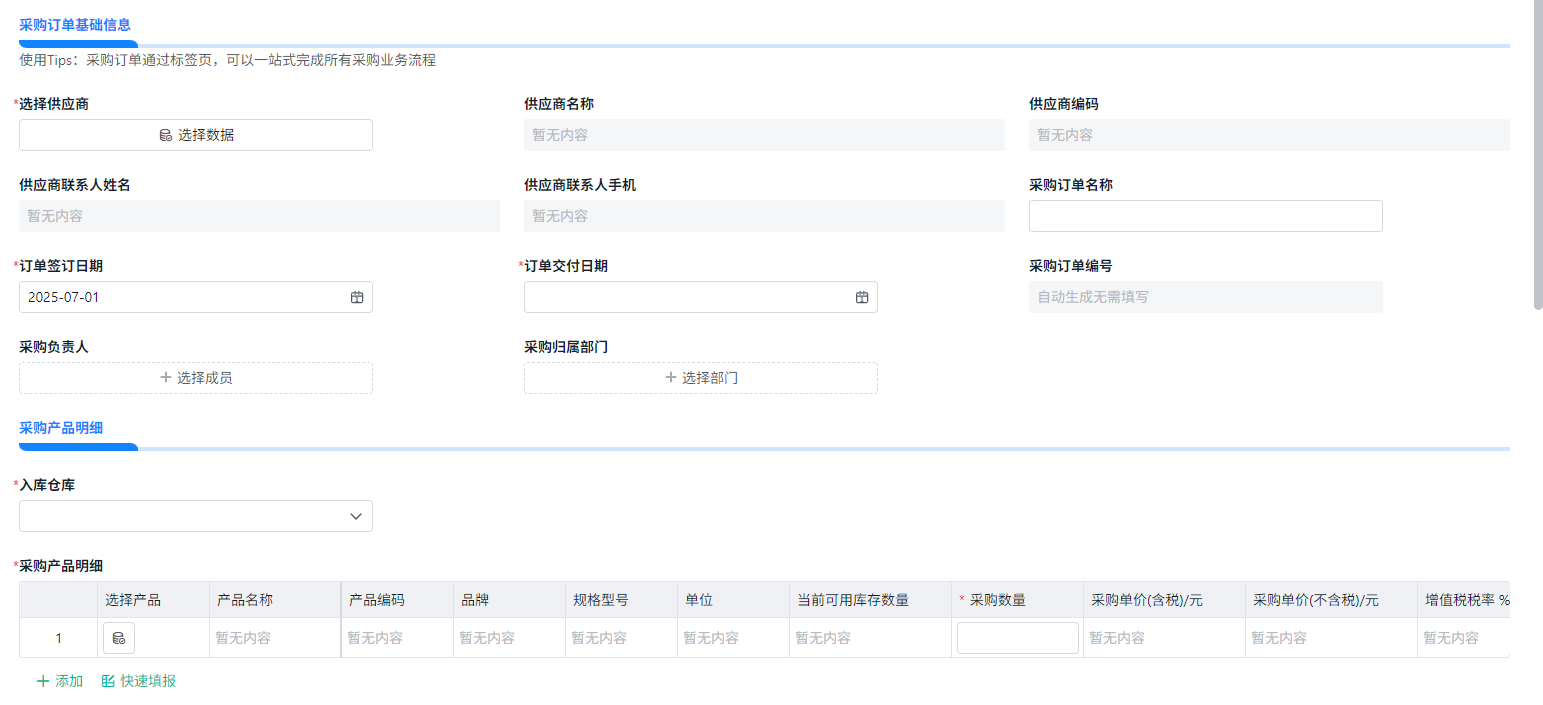Click the 入库仓库 dropdown chevron arrow
Image resolution: width=1543 pixels, height=705 pixels.
356,516
